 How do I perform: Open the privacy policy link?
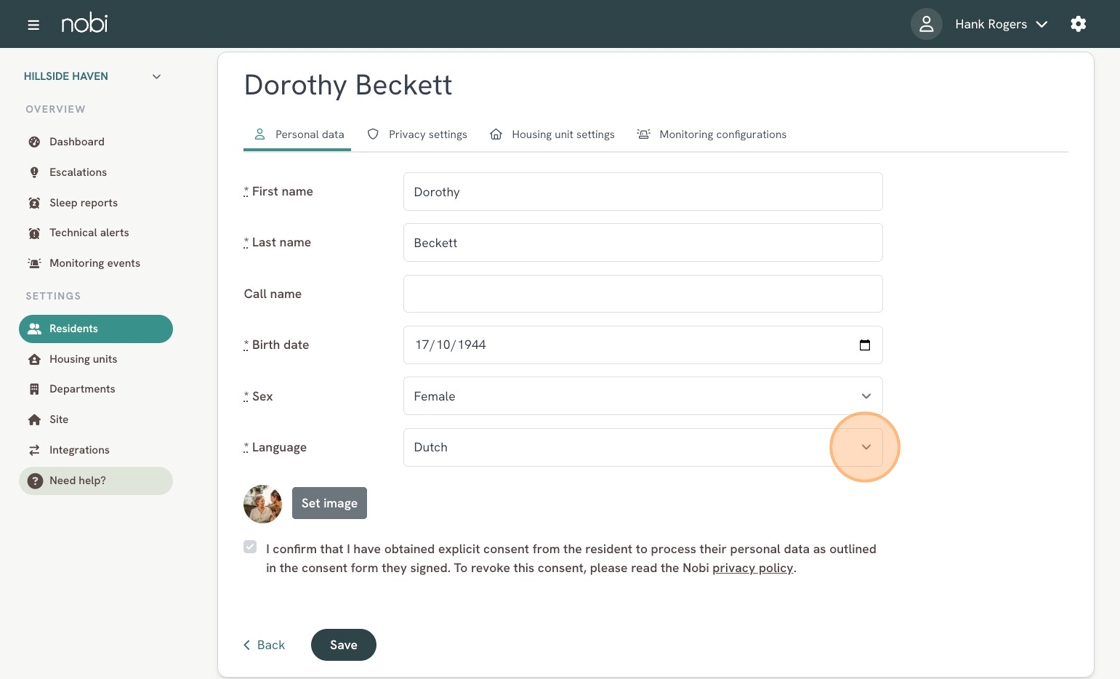(752, 568)
